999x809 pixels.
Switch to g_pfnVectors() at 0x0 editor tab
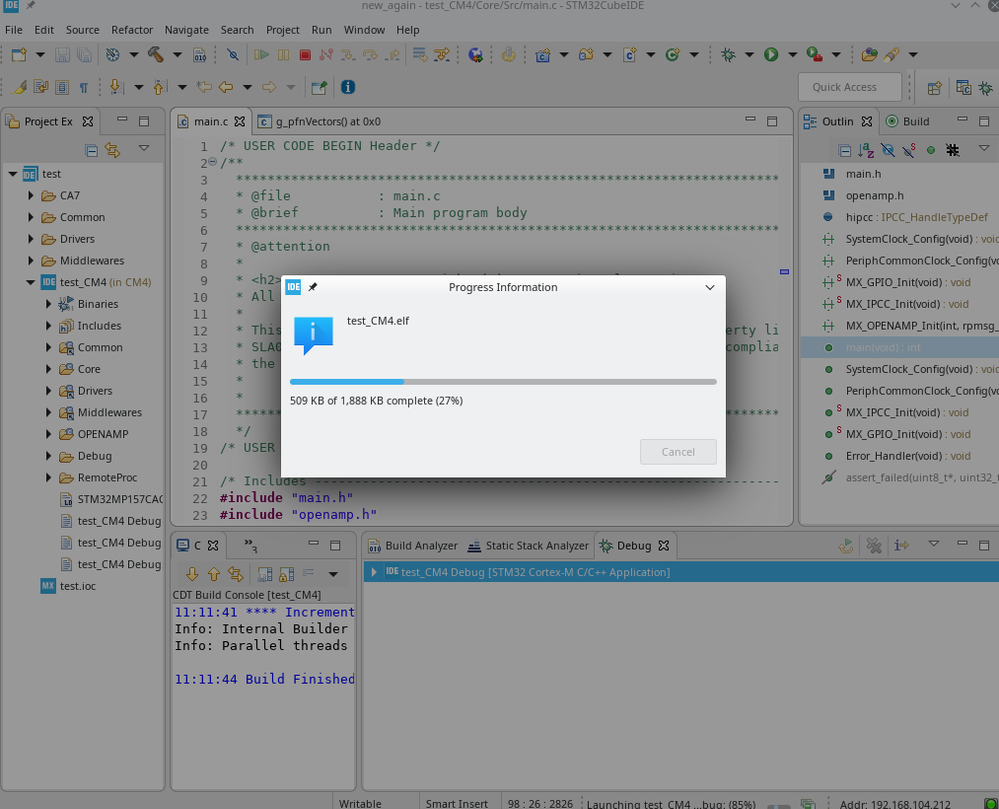319,122
